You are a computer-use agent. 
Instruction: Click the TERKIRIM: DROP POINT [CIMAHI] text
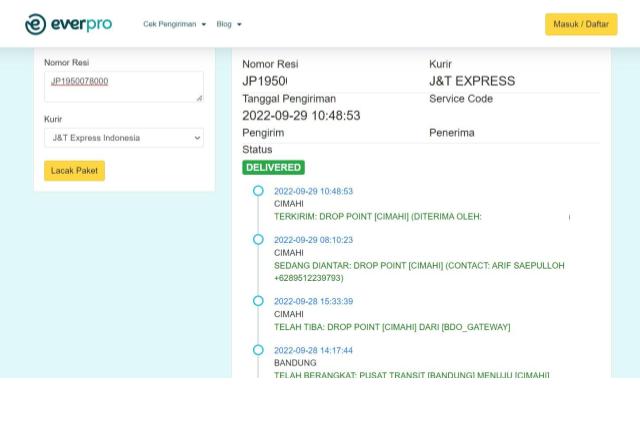[x=378, y=217]
